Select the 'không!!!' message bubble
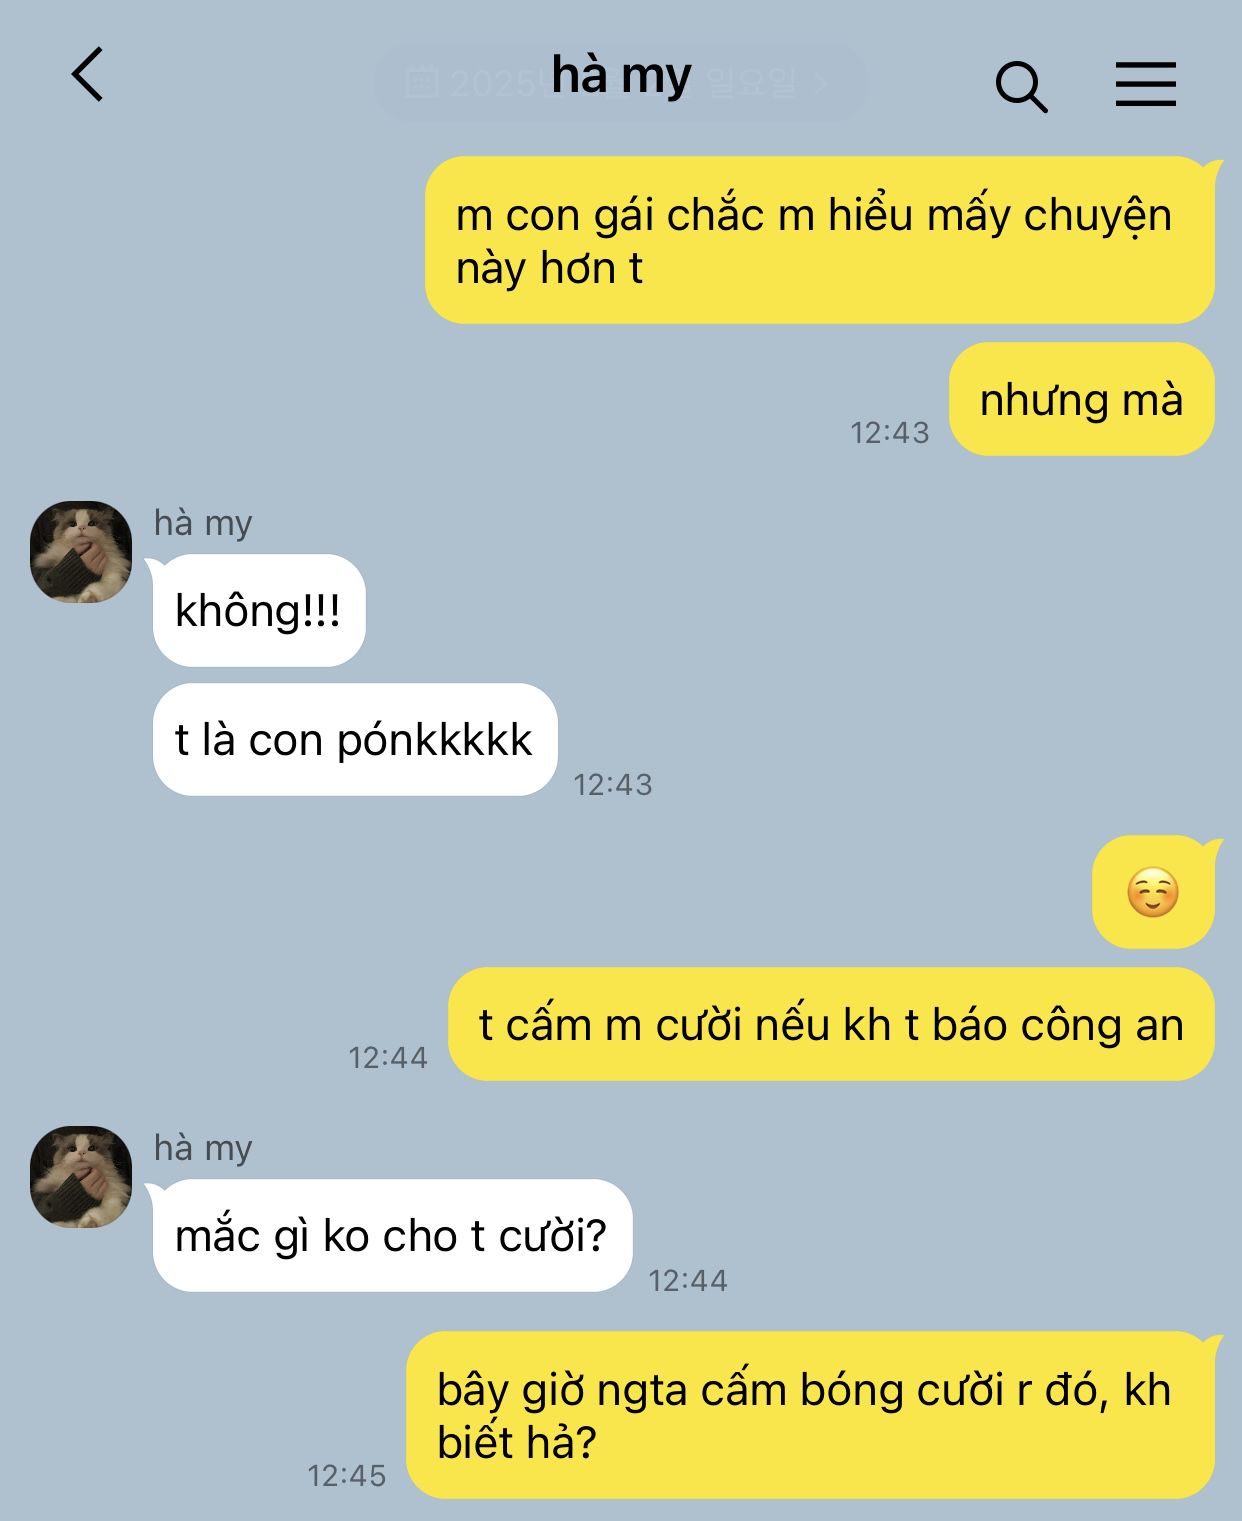1242x1521 pixels. click(259, 610)
